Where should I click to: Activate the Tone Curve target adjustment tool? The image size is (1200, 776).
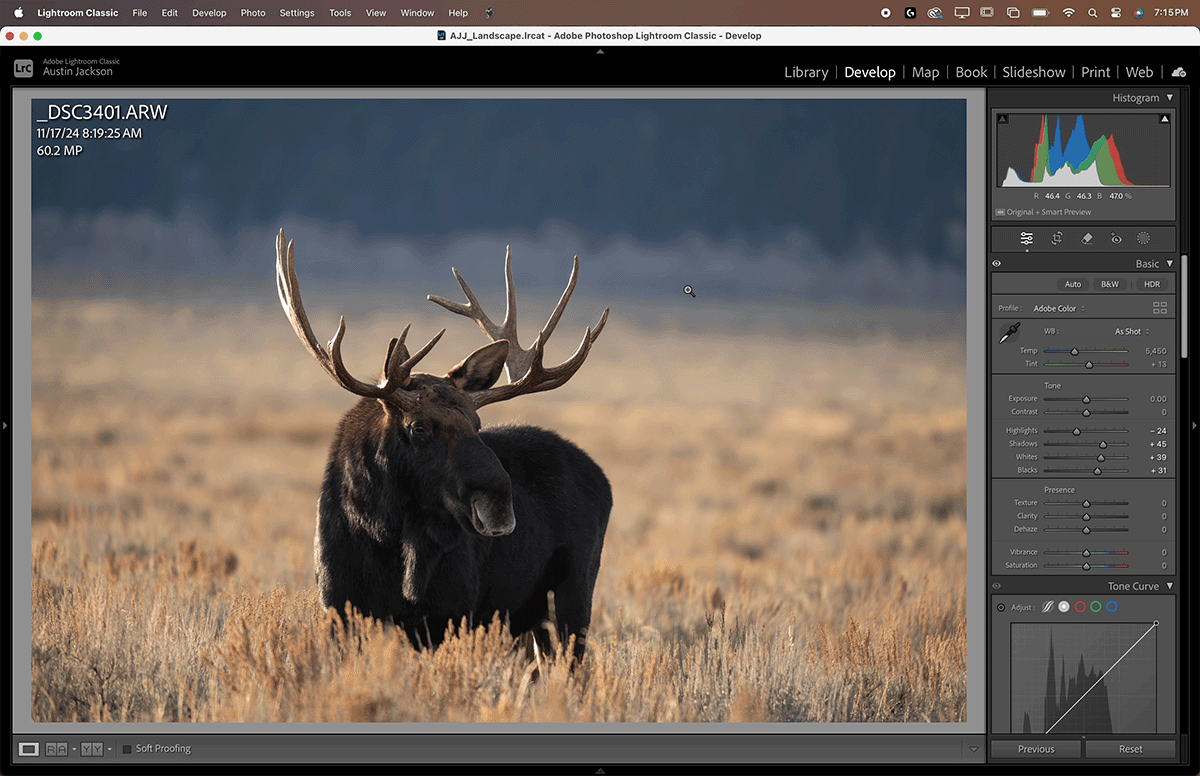[1001, 608]
